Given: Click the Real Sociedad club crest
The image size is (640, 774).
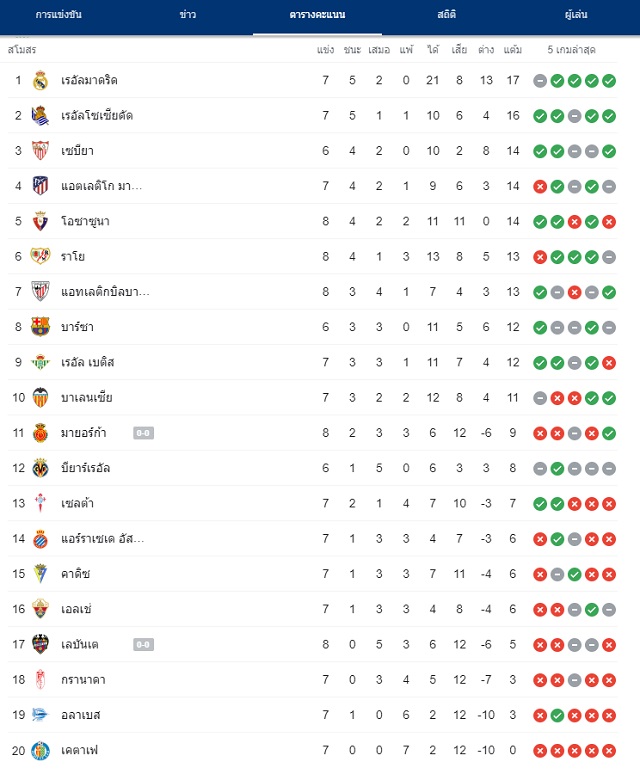Looking at the screenshot, I should point(40,116).
